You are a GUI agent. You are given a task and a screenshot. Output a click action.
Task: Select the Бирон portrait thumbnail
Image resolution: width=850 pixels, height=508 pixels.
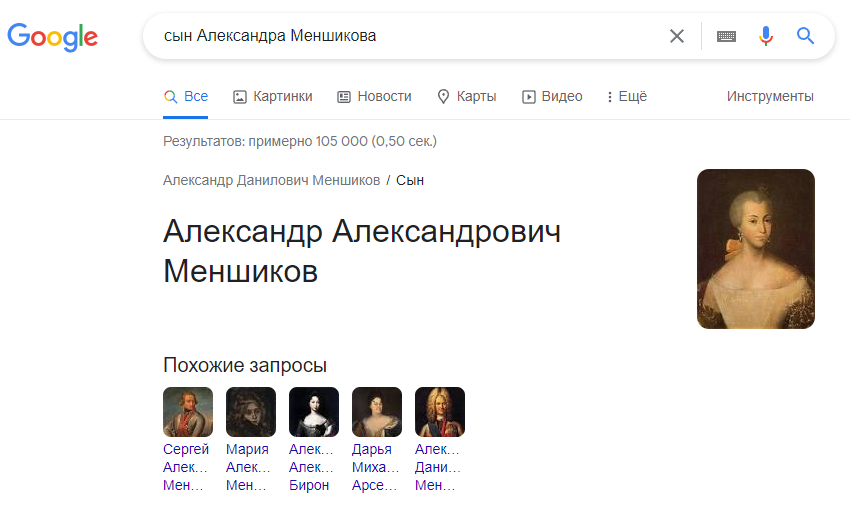[314, 411]
